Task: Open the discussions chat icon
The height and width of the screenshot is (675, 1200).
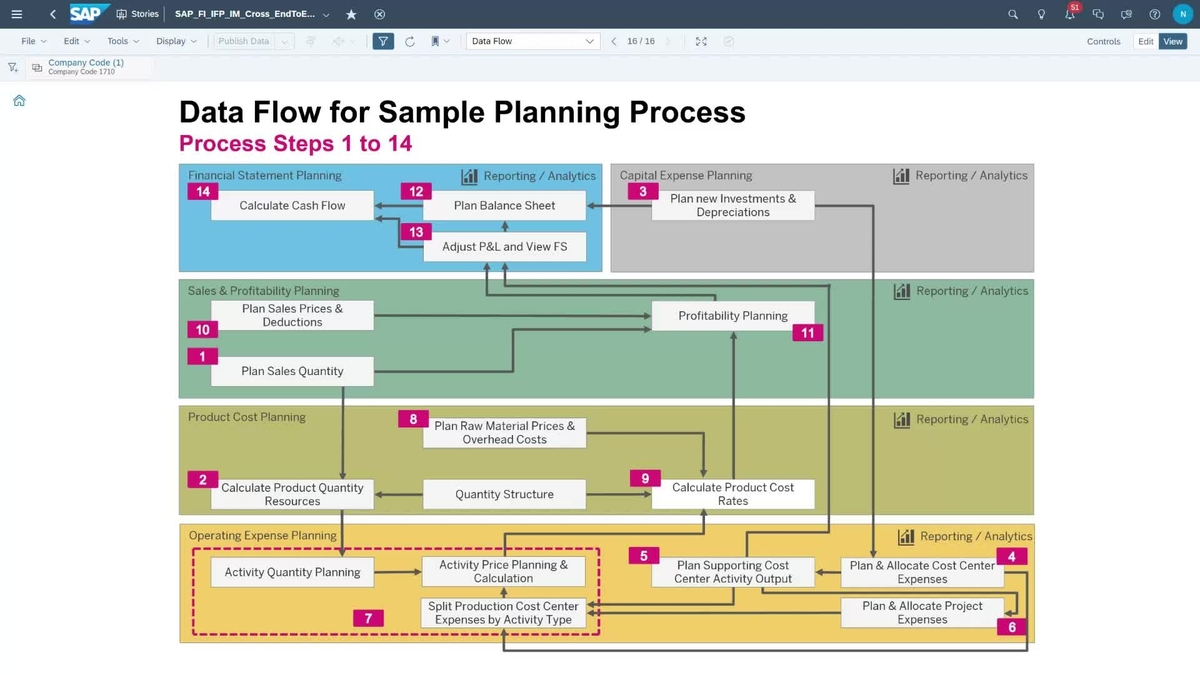Action: pyautogui.click(x=1097, y=14)
